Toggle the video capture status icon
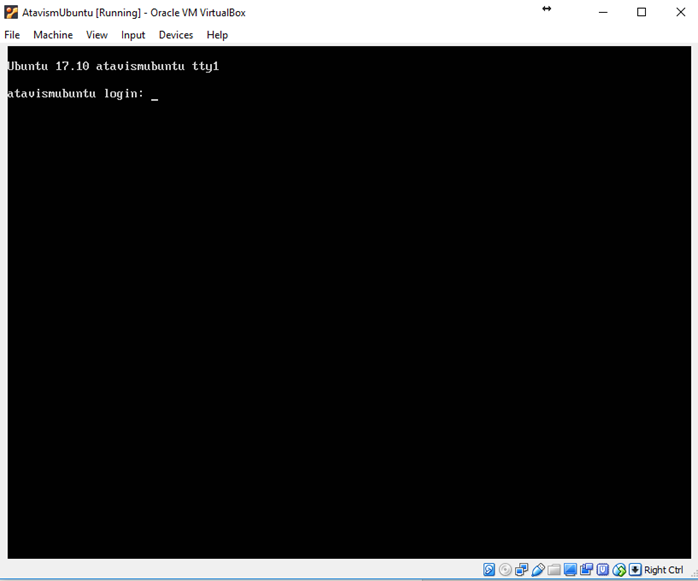 (x=586, y=570)
